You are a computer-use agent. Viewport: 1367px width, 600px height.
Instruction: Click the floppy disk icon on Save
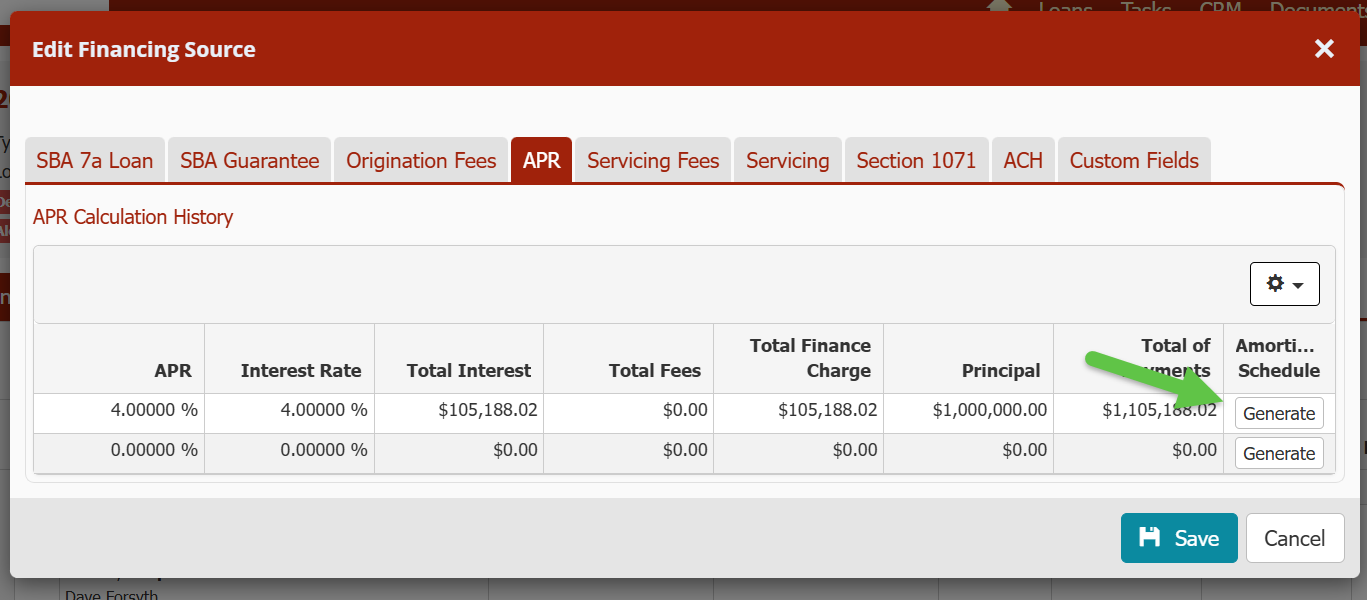1150,537
